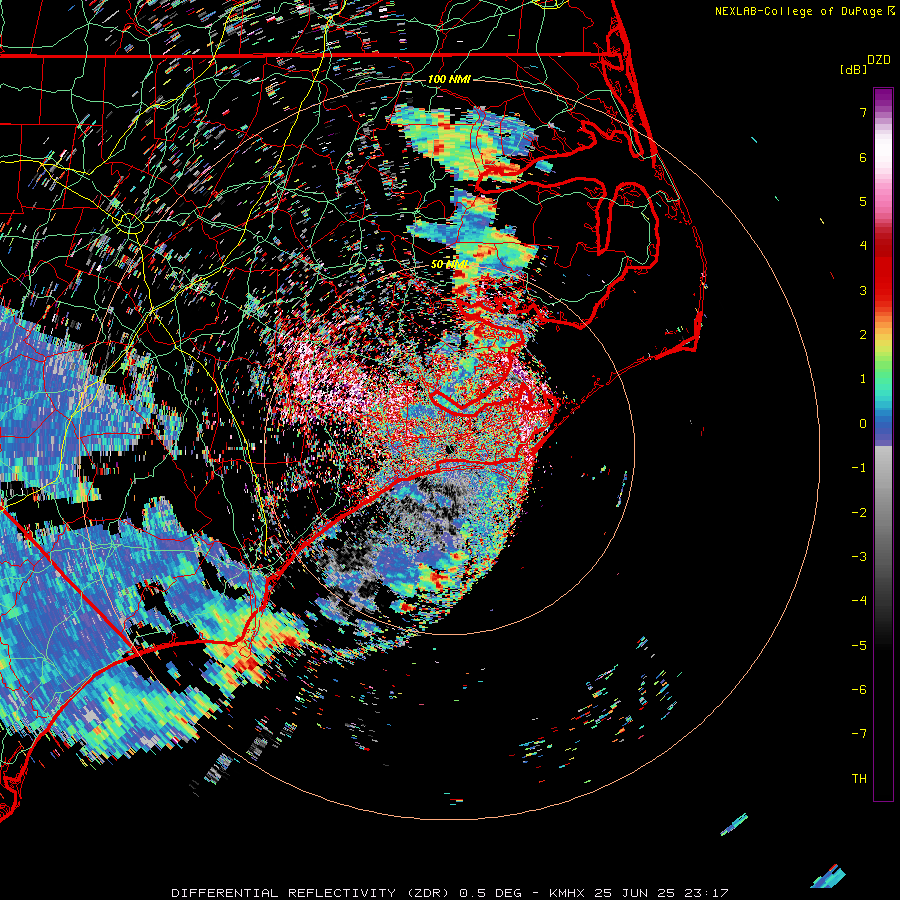Click the [dB] unit label
This screenshot has width=900, height=900.
click(854, 69)
